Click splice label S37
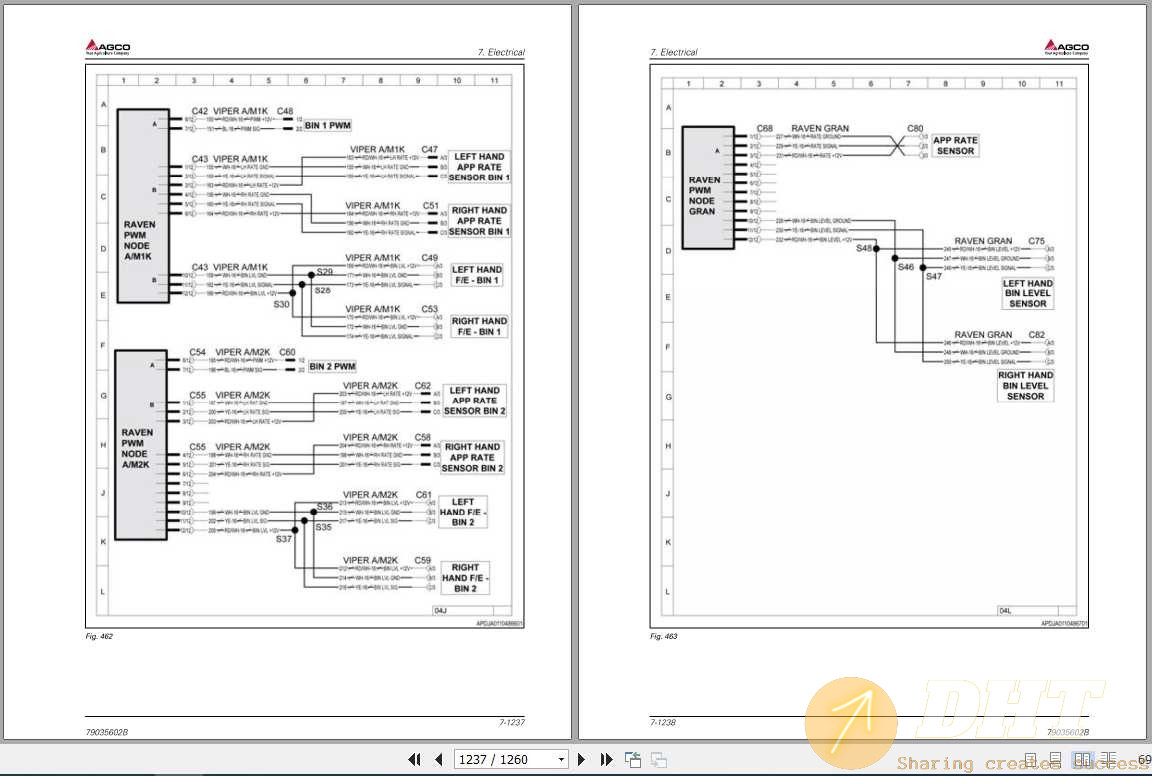This screenshot has width=1152, height=776. 284,539
